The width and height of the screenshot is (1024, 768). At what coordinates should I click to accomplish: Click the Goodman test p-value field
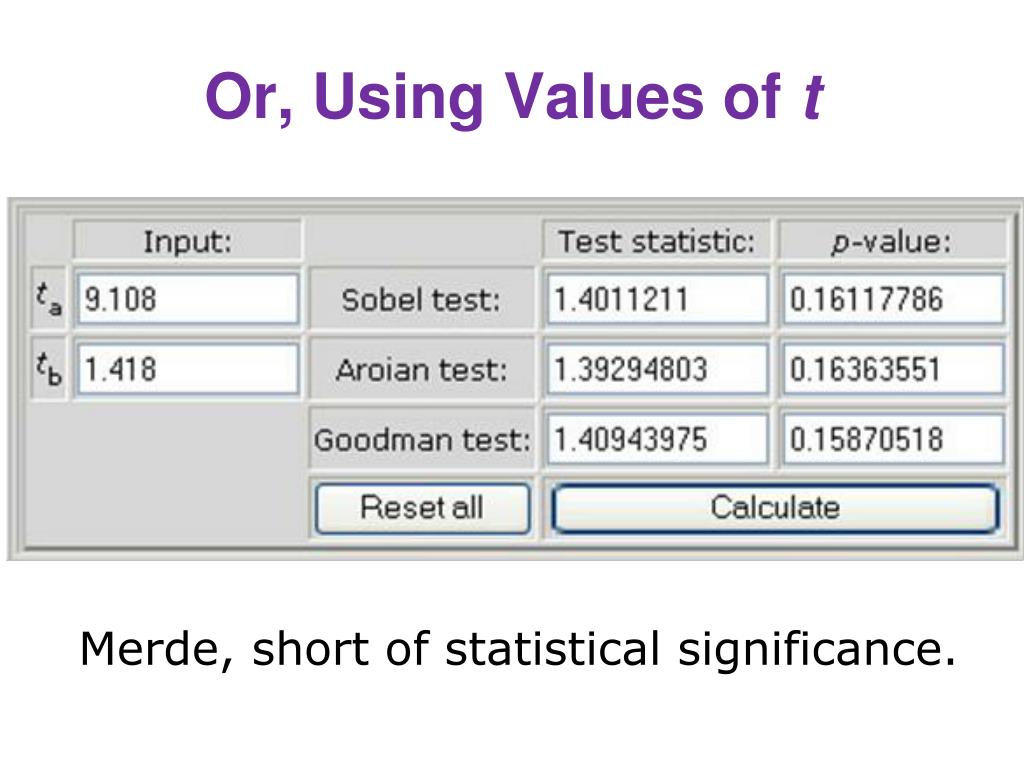click(x=893, y=439)
